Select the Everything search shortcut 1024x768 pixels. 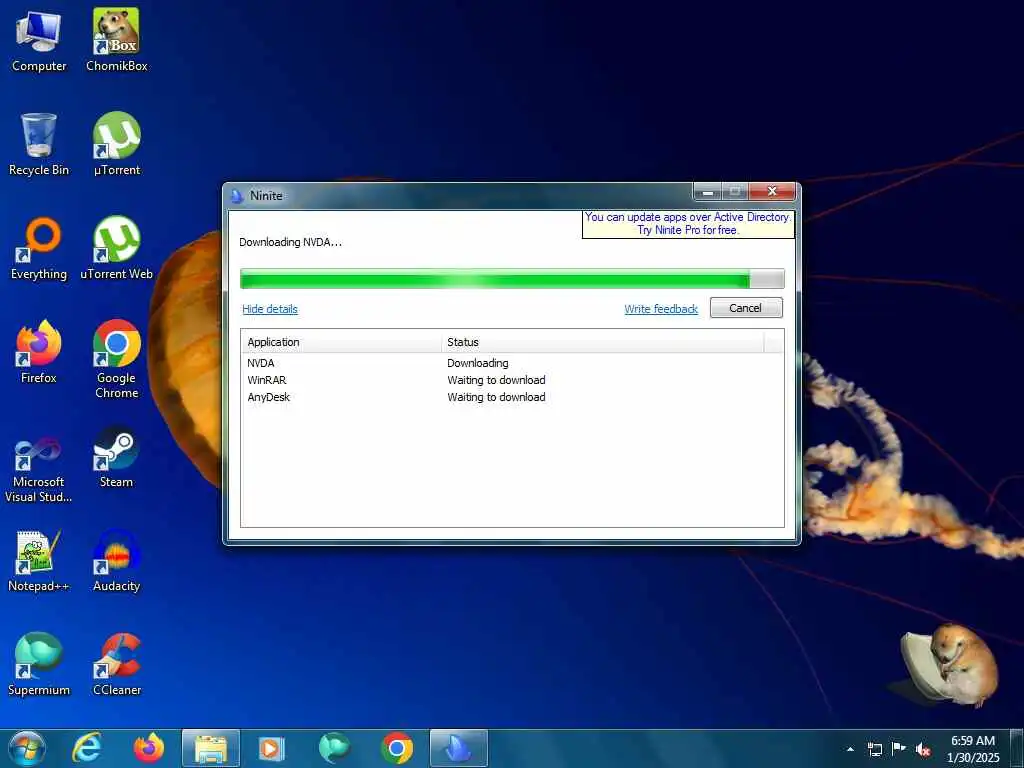(39, 249)
